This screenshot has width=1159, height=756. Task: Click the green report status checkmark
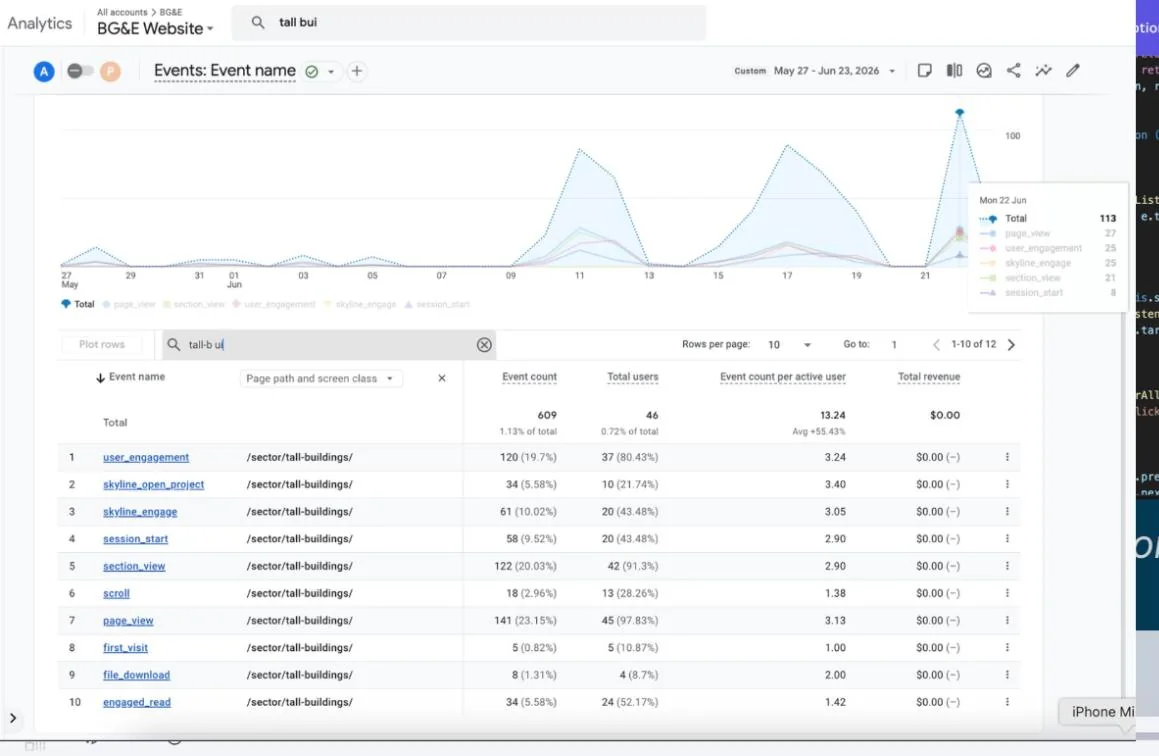coord(312,72)
